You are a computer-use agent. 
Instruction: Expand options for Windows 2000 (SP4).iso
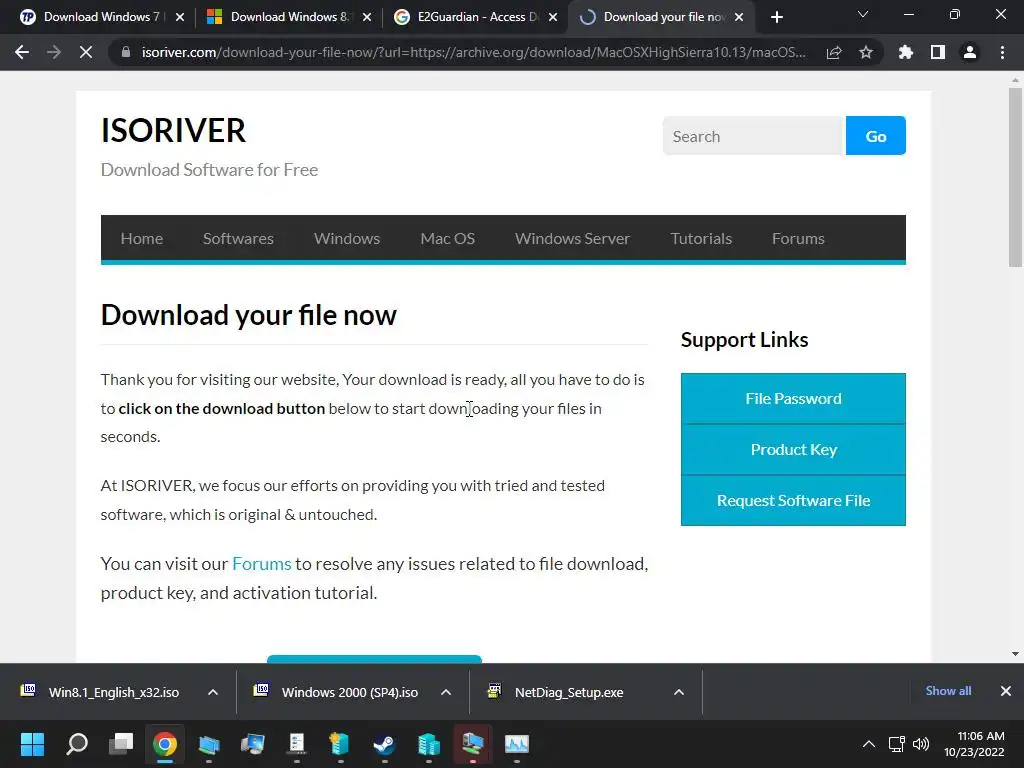pyautogui.click(x=446, y=692)
